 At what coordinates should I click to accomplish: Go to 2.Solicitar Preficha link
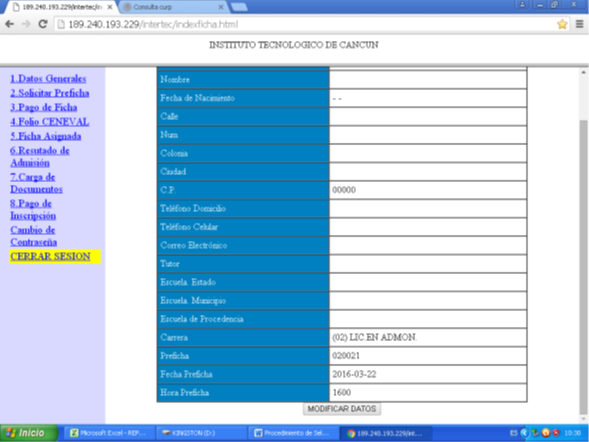pos(50,93)
